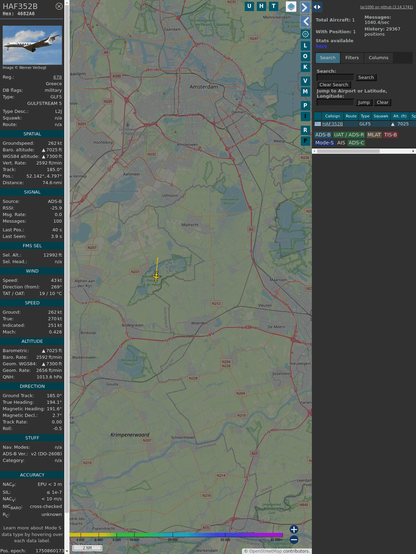Expand sidebar with right arrow button

pyautogui.click(x=305, y=7)
